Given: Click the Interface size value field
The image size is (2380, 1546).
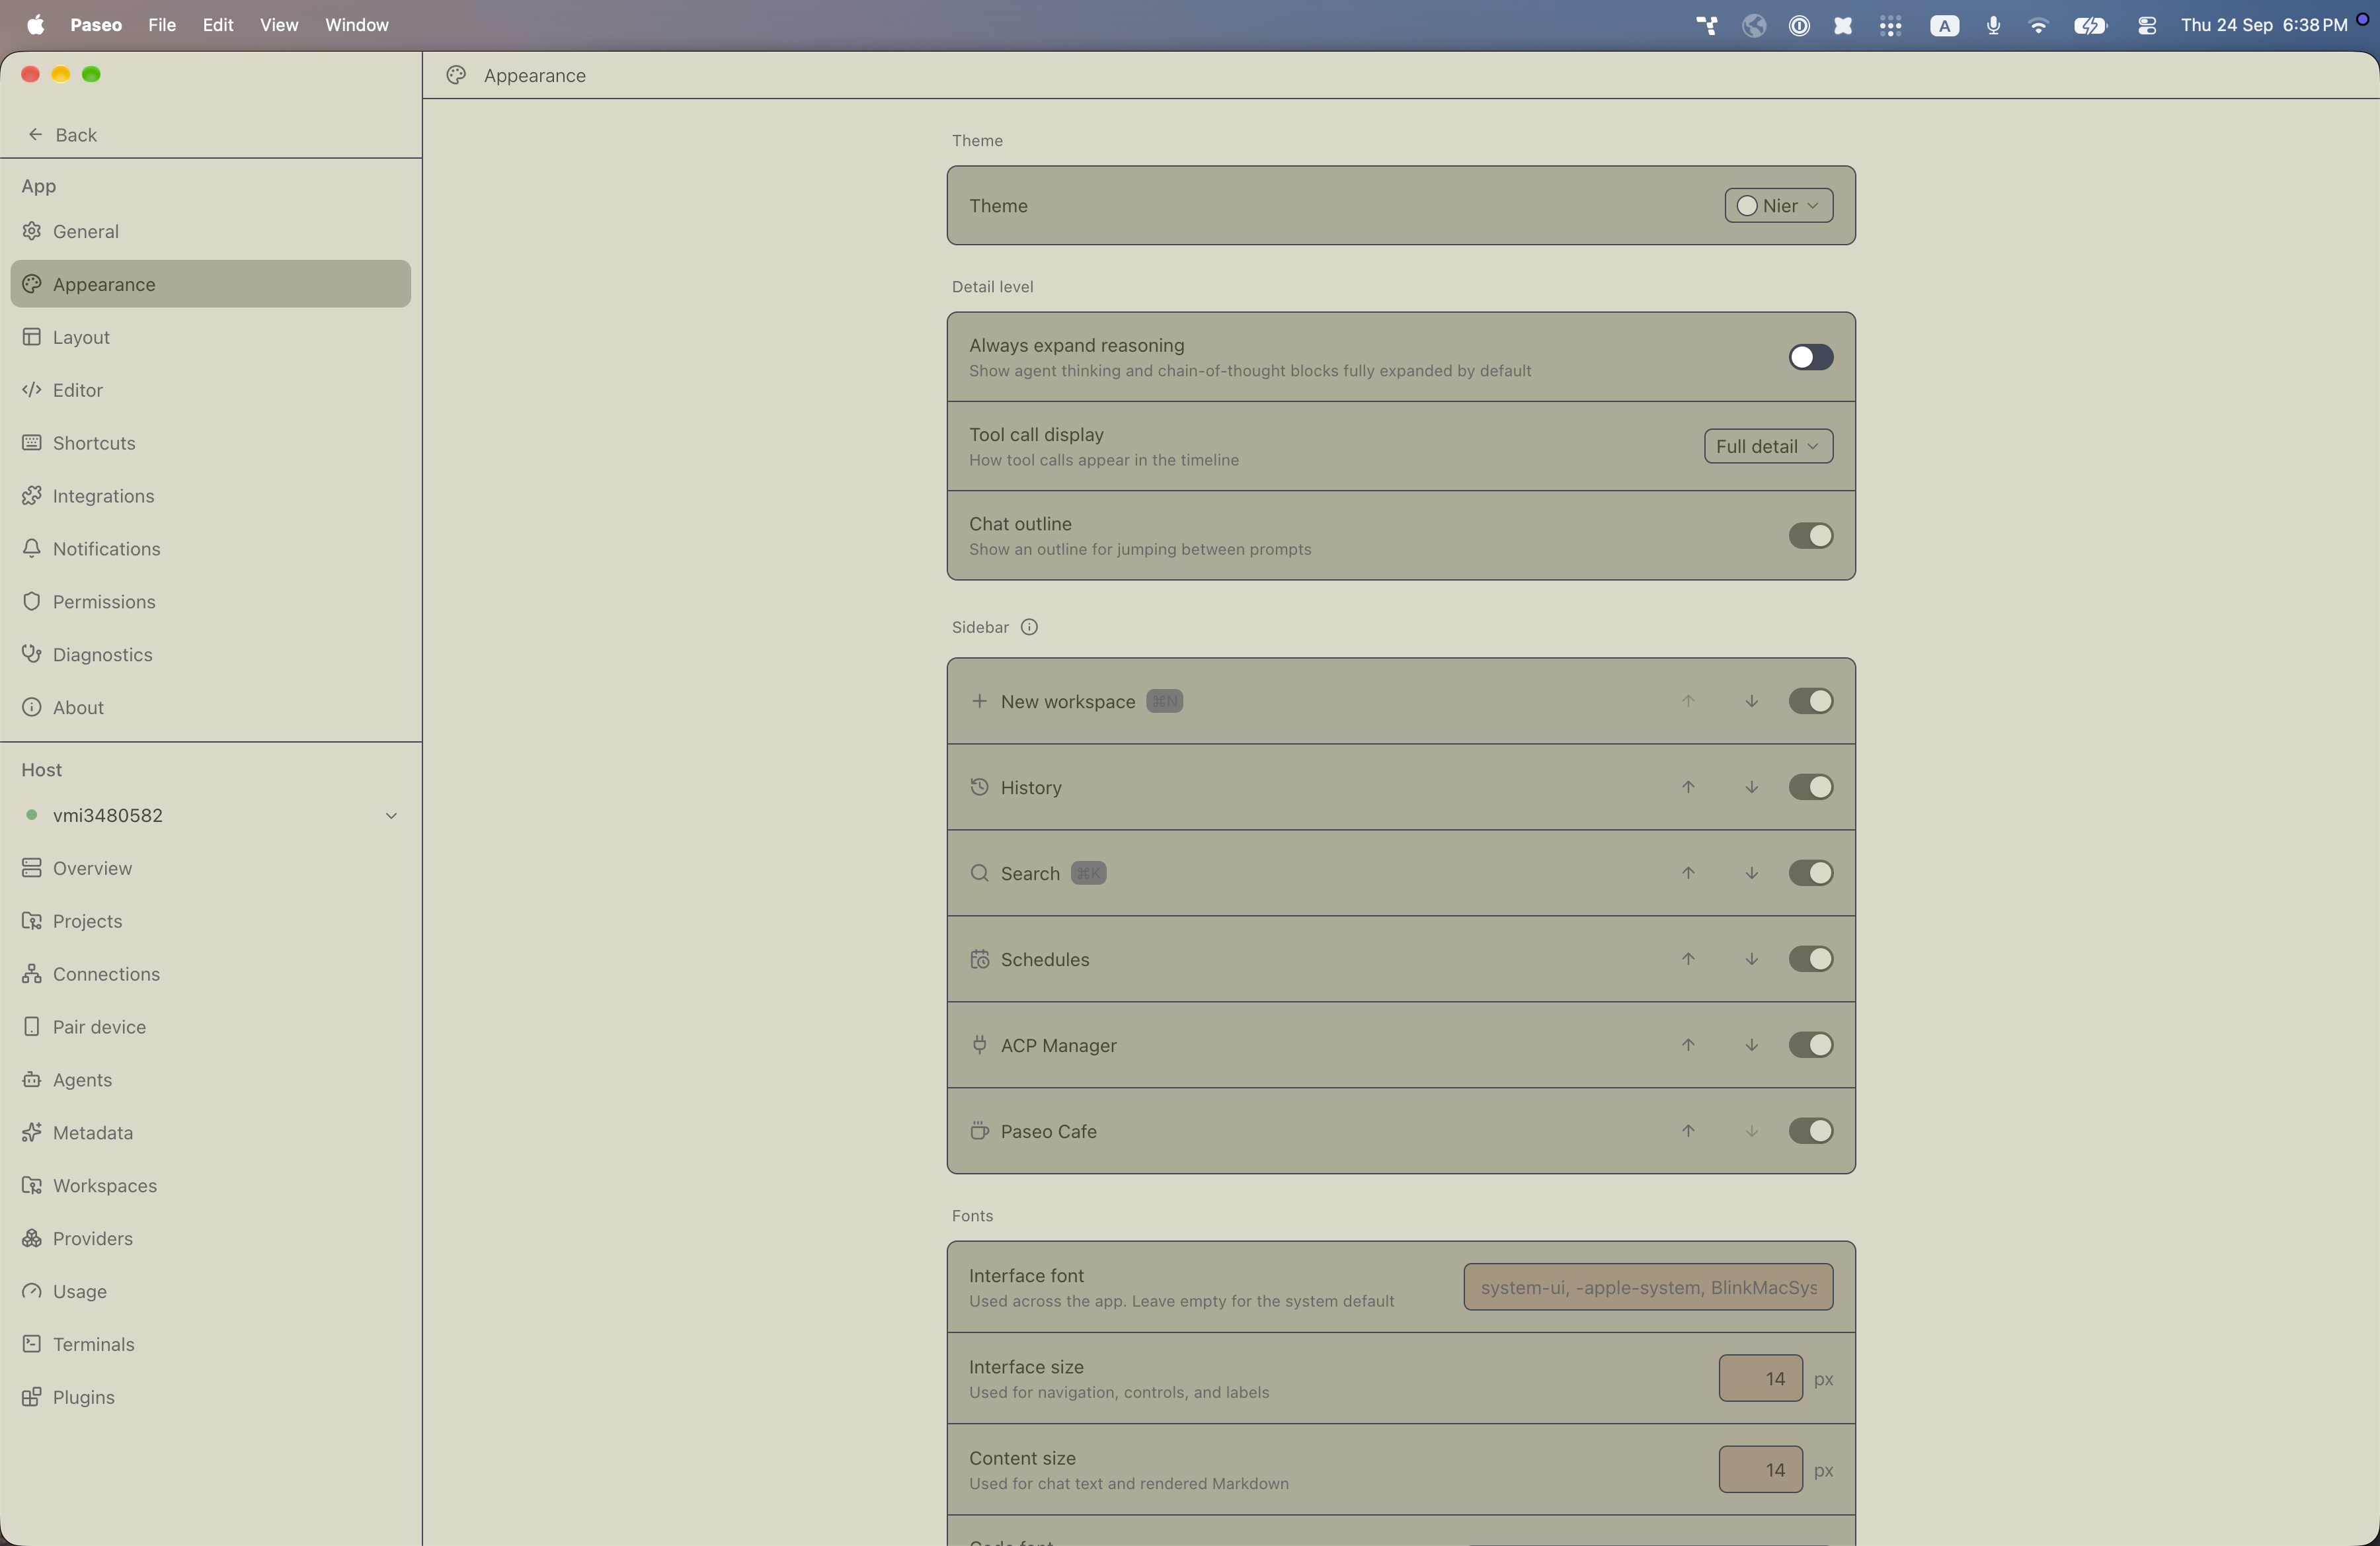Looking at the screenshot, I should [1761, 1379].
